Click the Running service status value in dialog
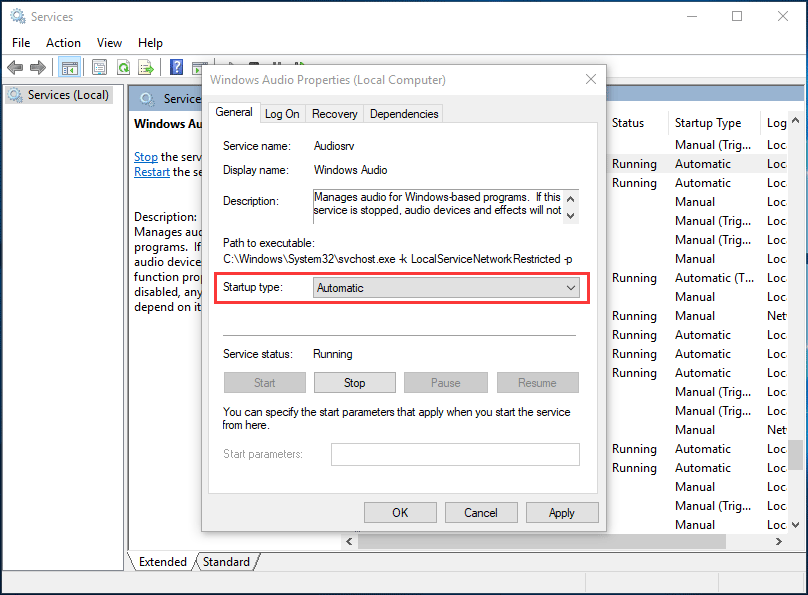 [333, 354]
